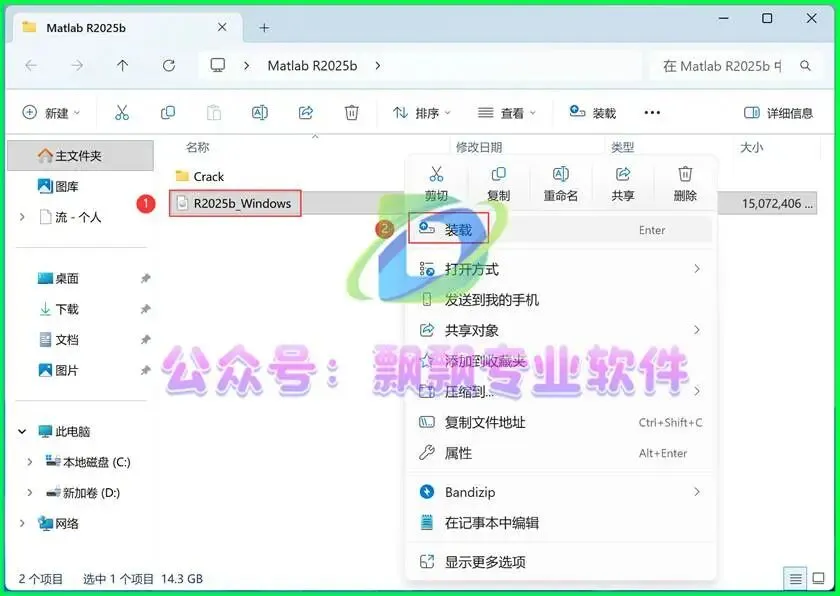This screenshot has height=596, width=840.
Task: Open the 排序 sort dropdown
Action: 422,113
